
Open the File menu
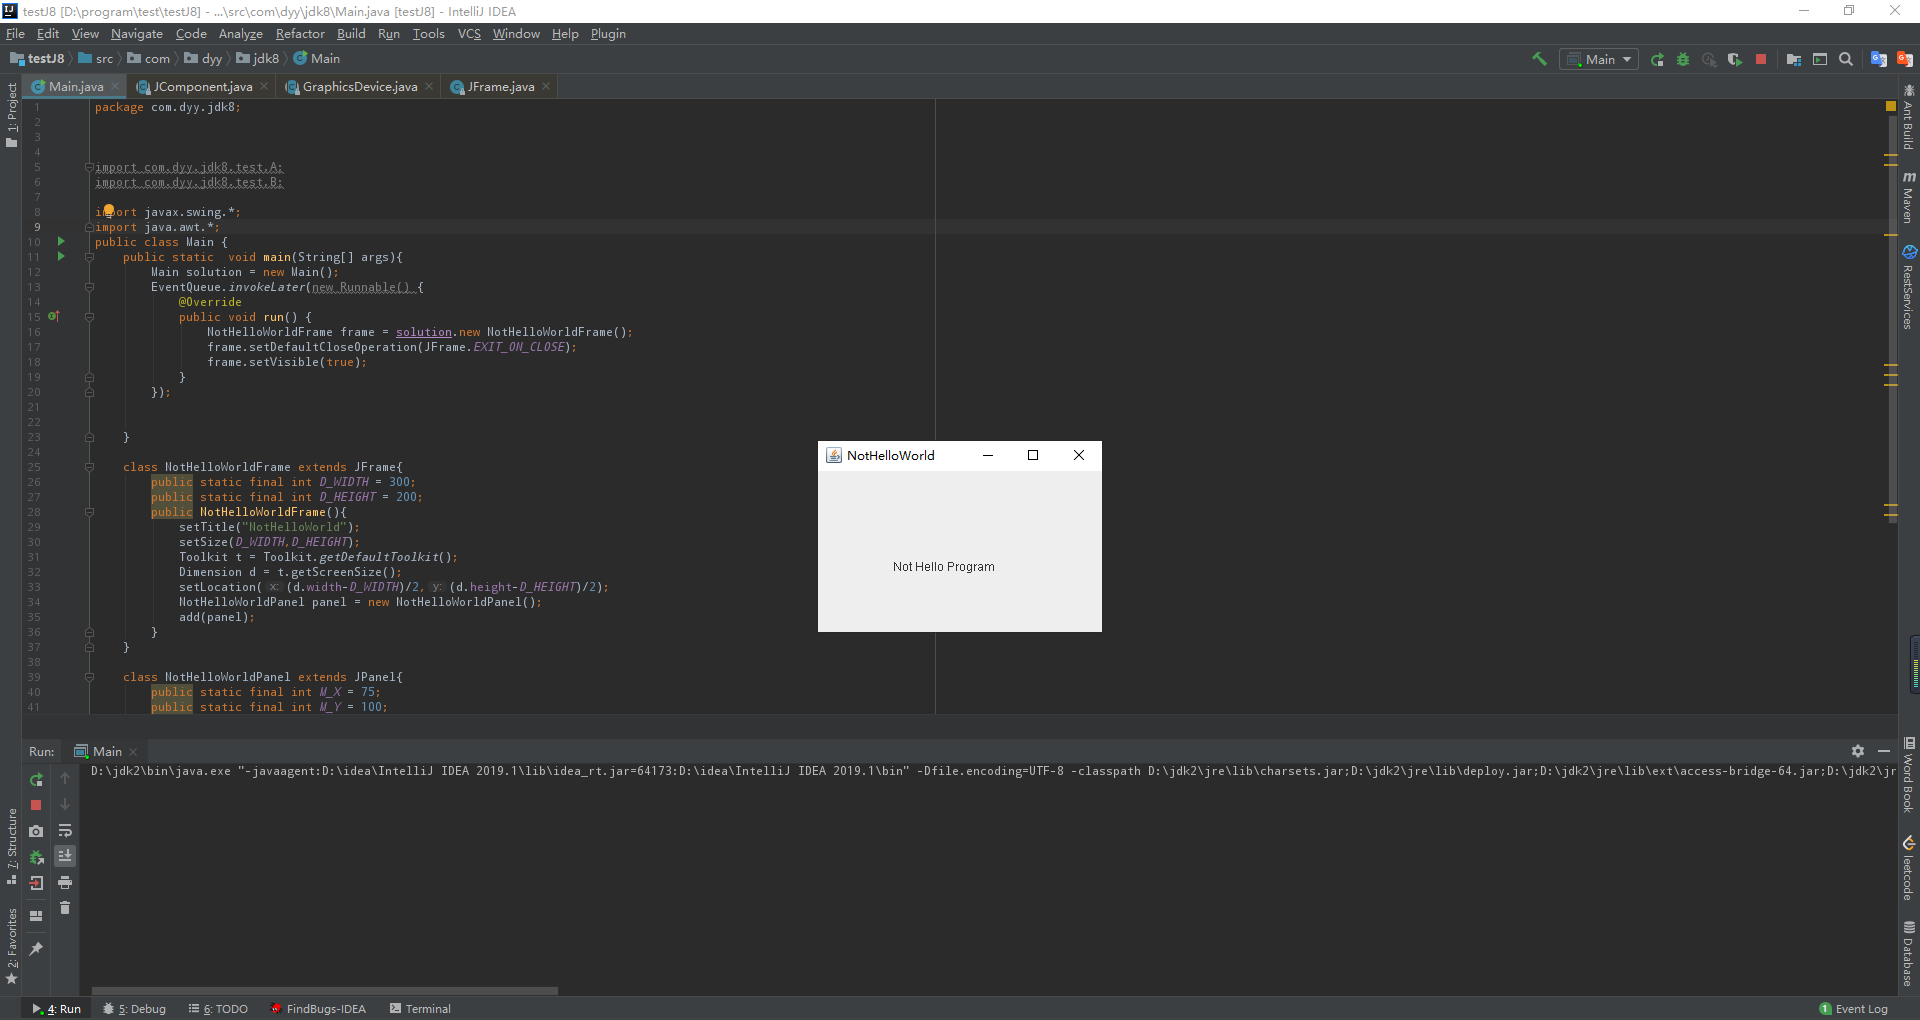15,34
